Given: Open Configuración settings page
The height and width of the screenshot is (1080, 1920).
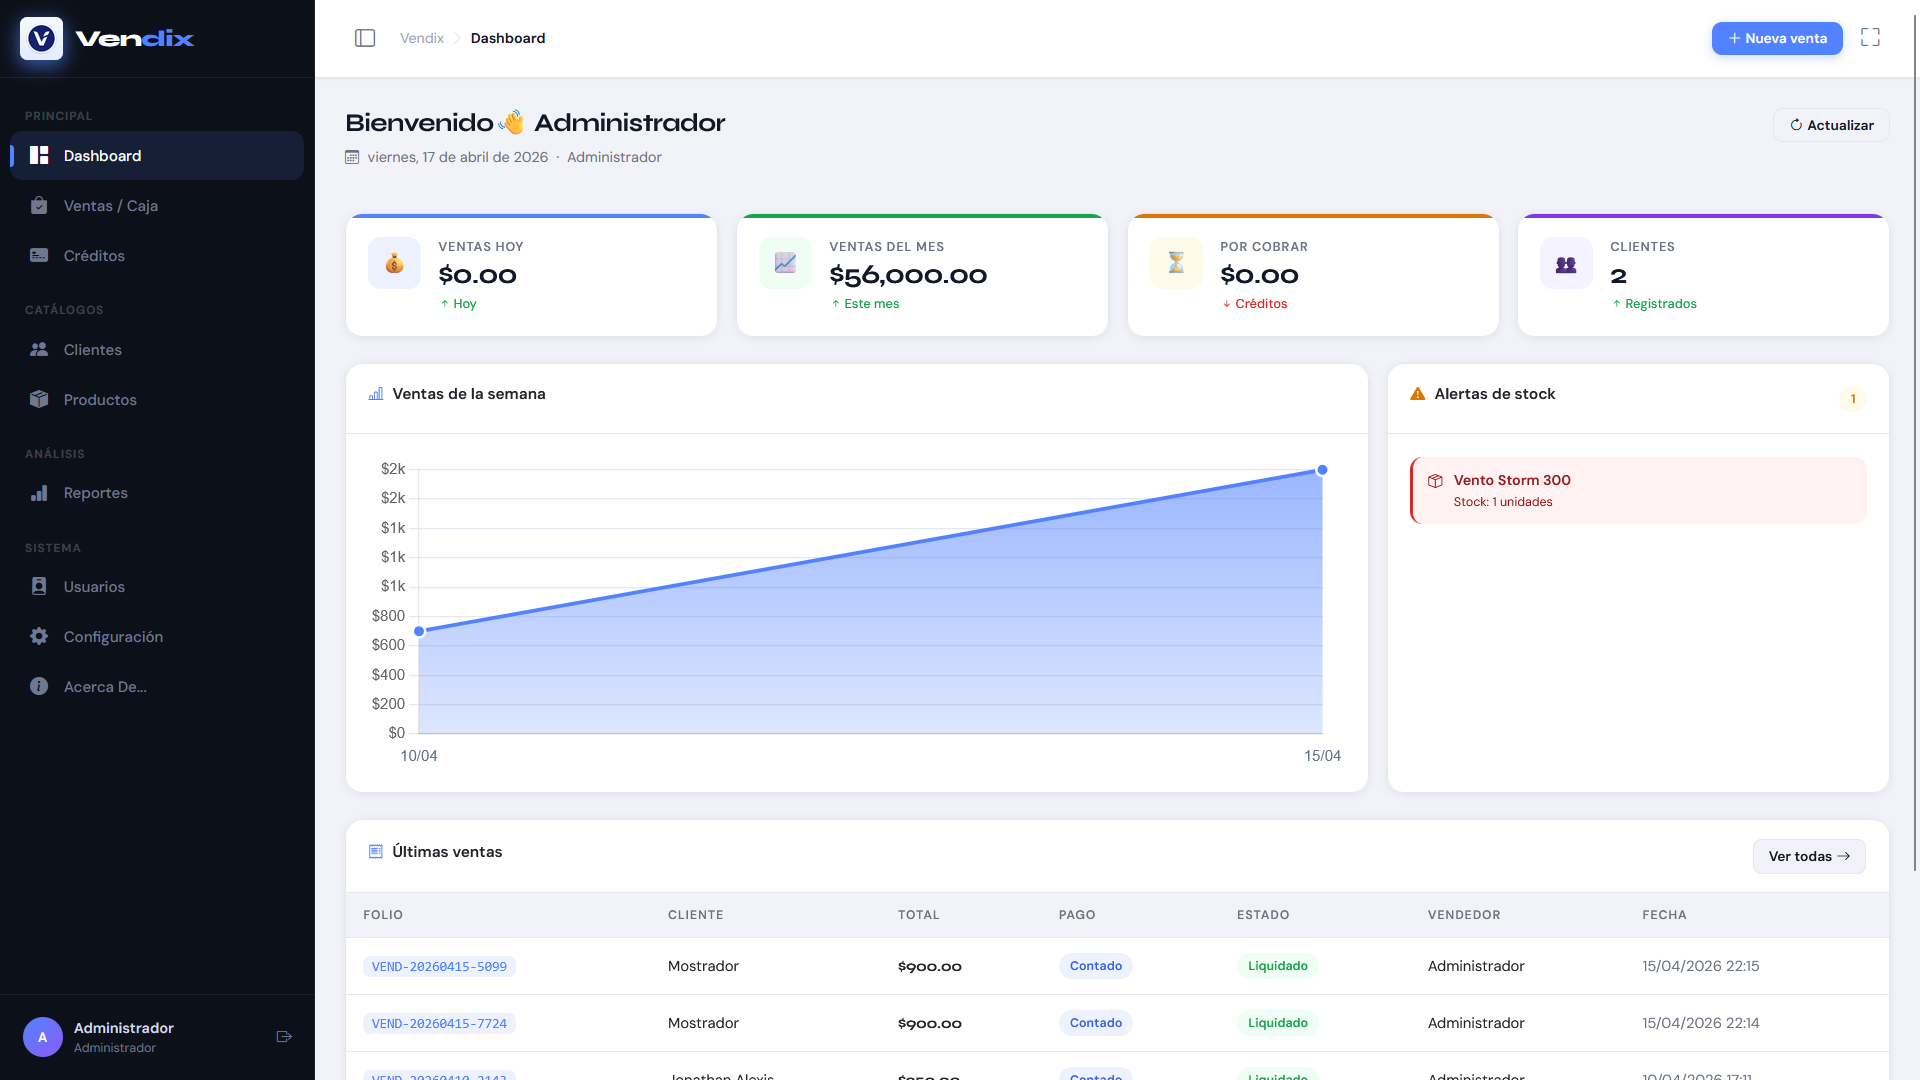Looking at the screenshot, I should pyautogui.click(x=113, y=637).
